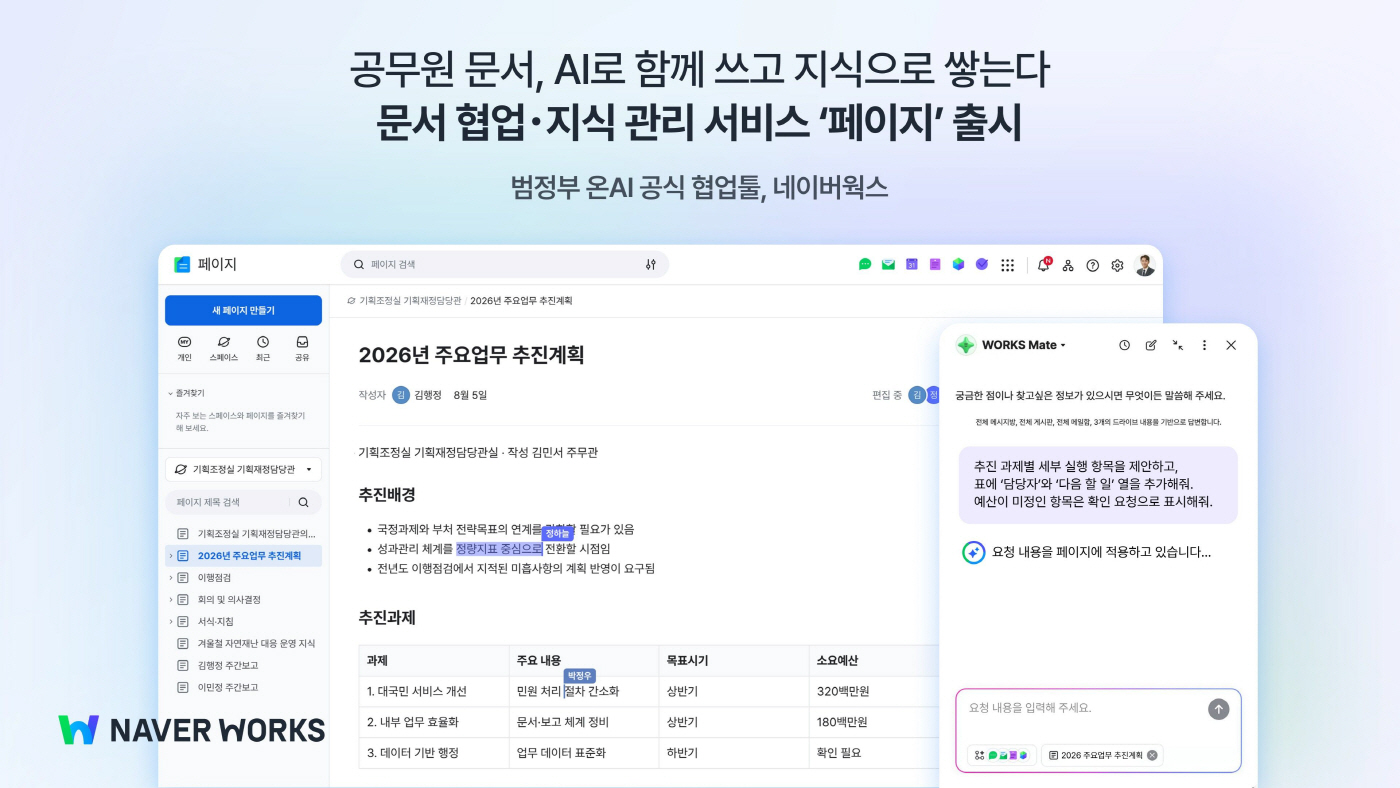
Task: Click the 소요예산 table header cell
Action: pyautogui.click(x=875, y=661)
